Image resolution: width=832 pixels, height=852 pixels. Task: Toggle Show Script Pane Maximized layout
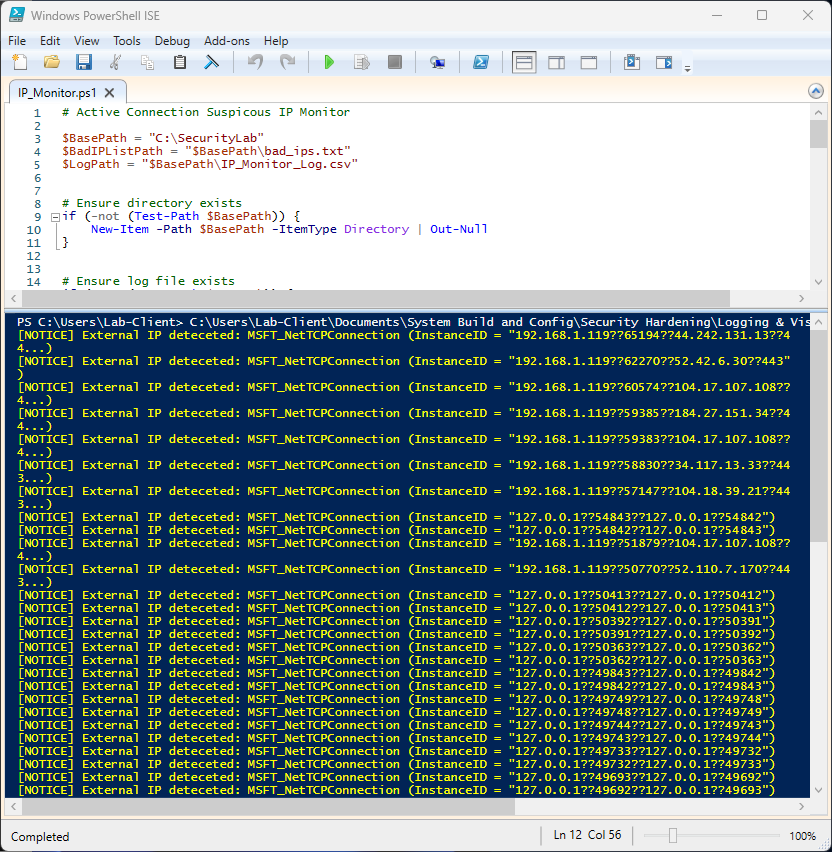pyautogui.click(x=589, y=62)
